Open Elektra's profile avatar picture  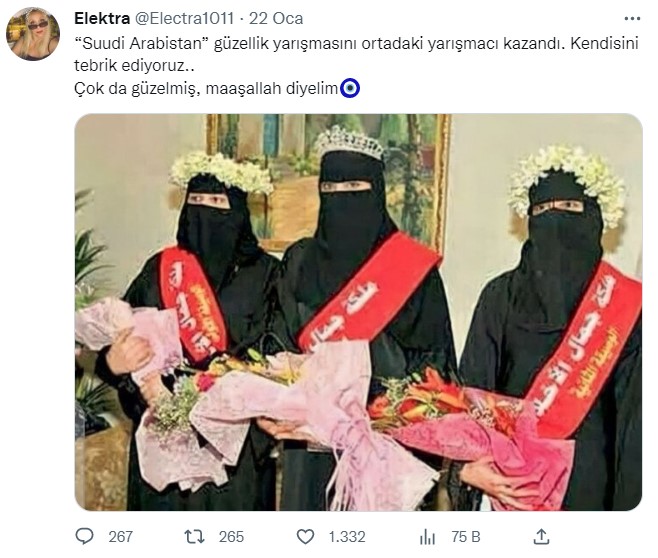33,34
